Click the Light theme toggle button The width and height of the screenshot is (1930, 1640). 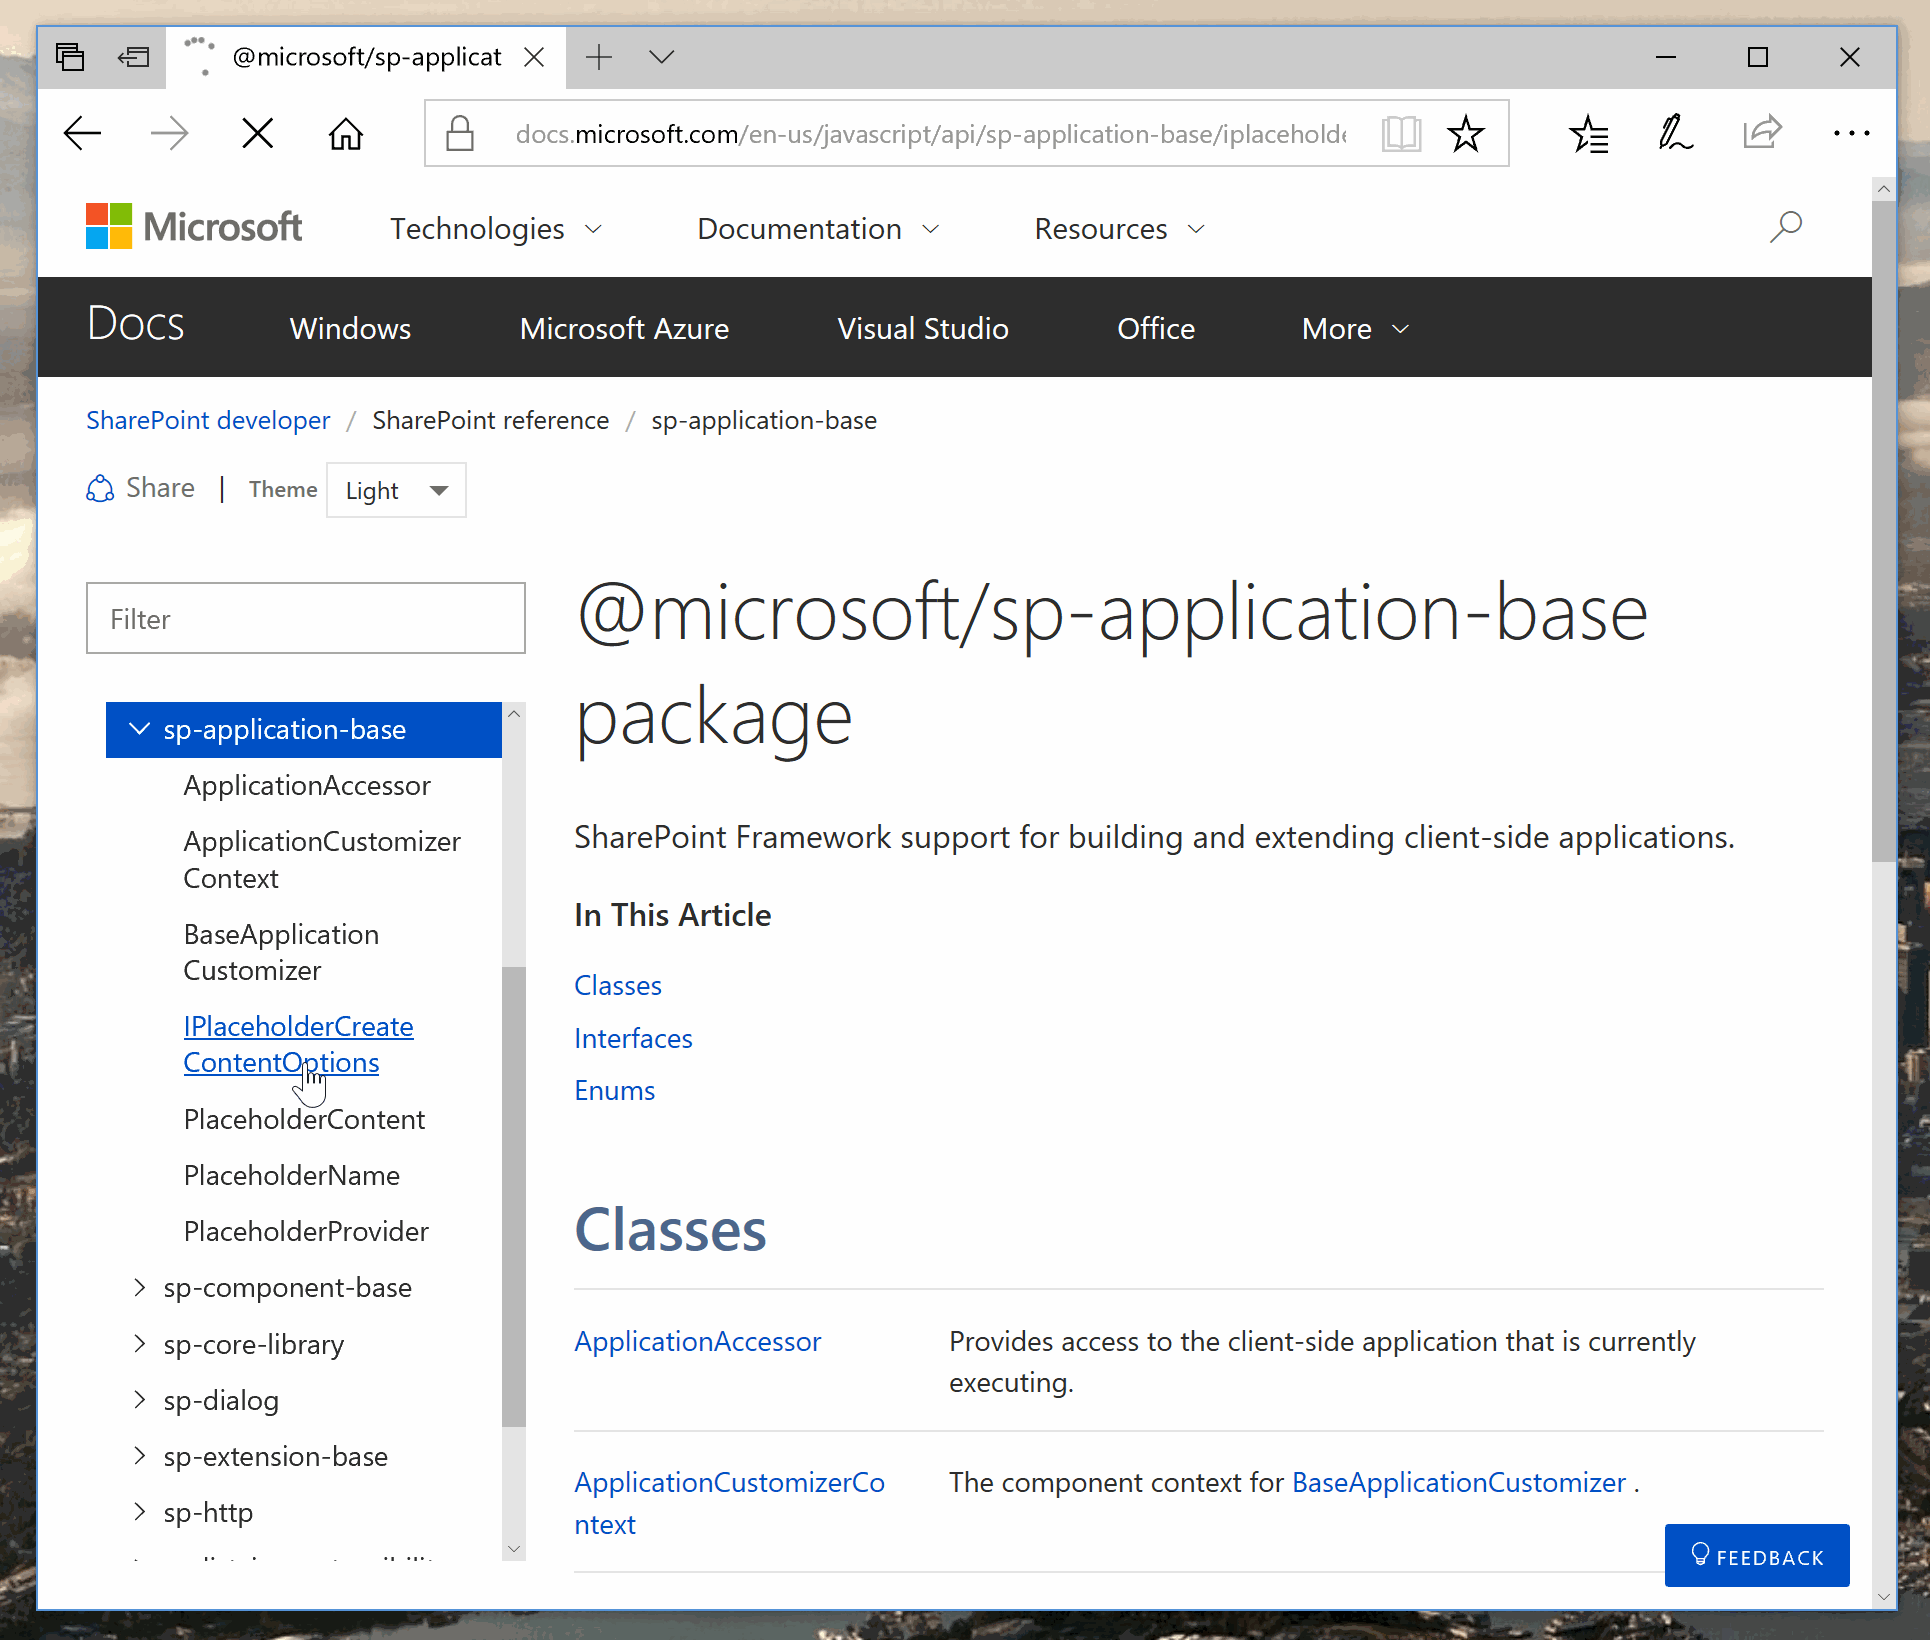394,488
